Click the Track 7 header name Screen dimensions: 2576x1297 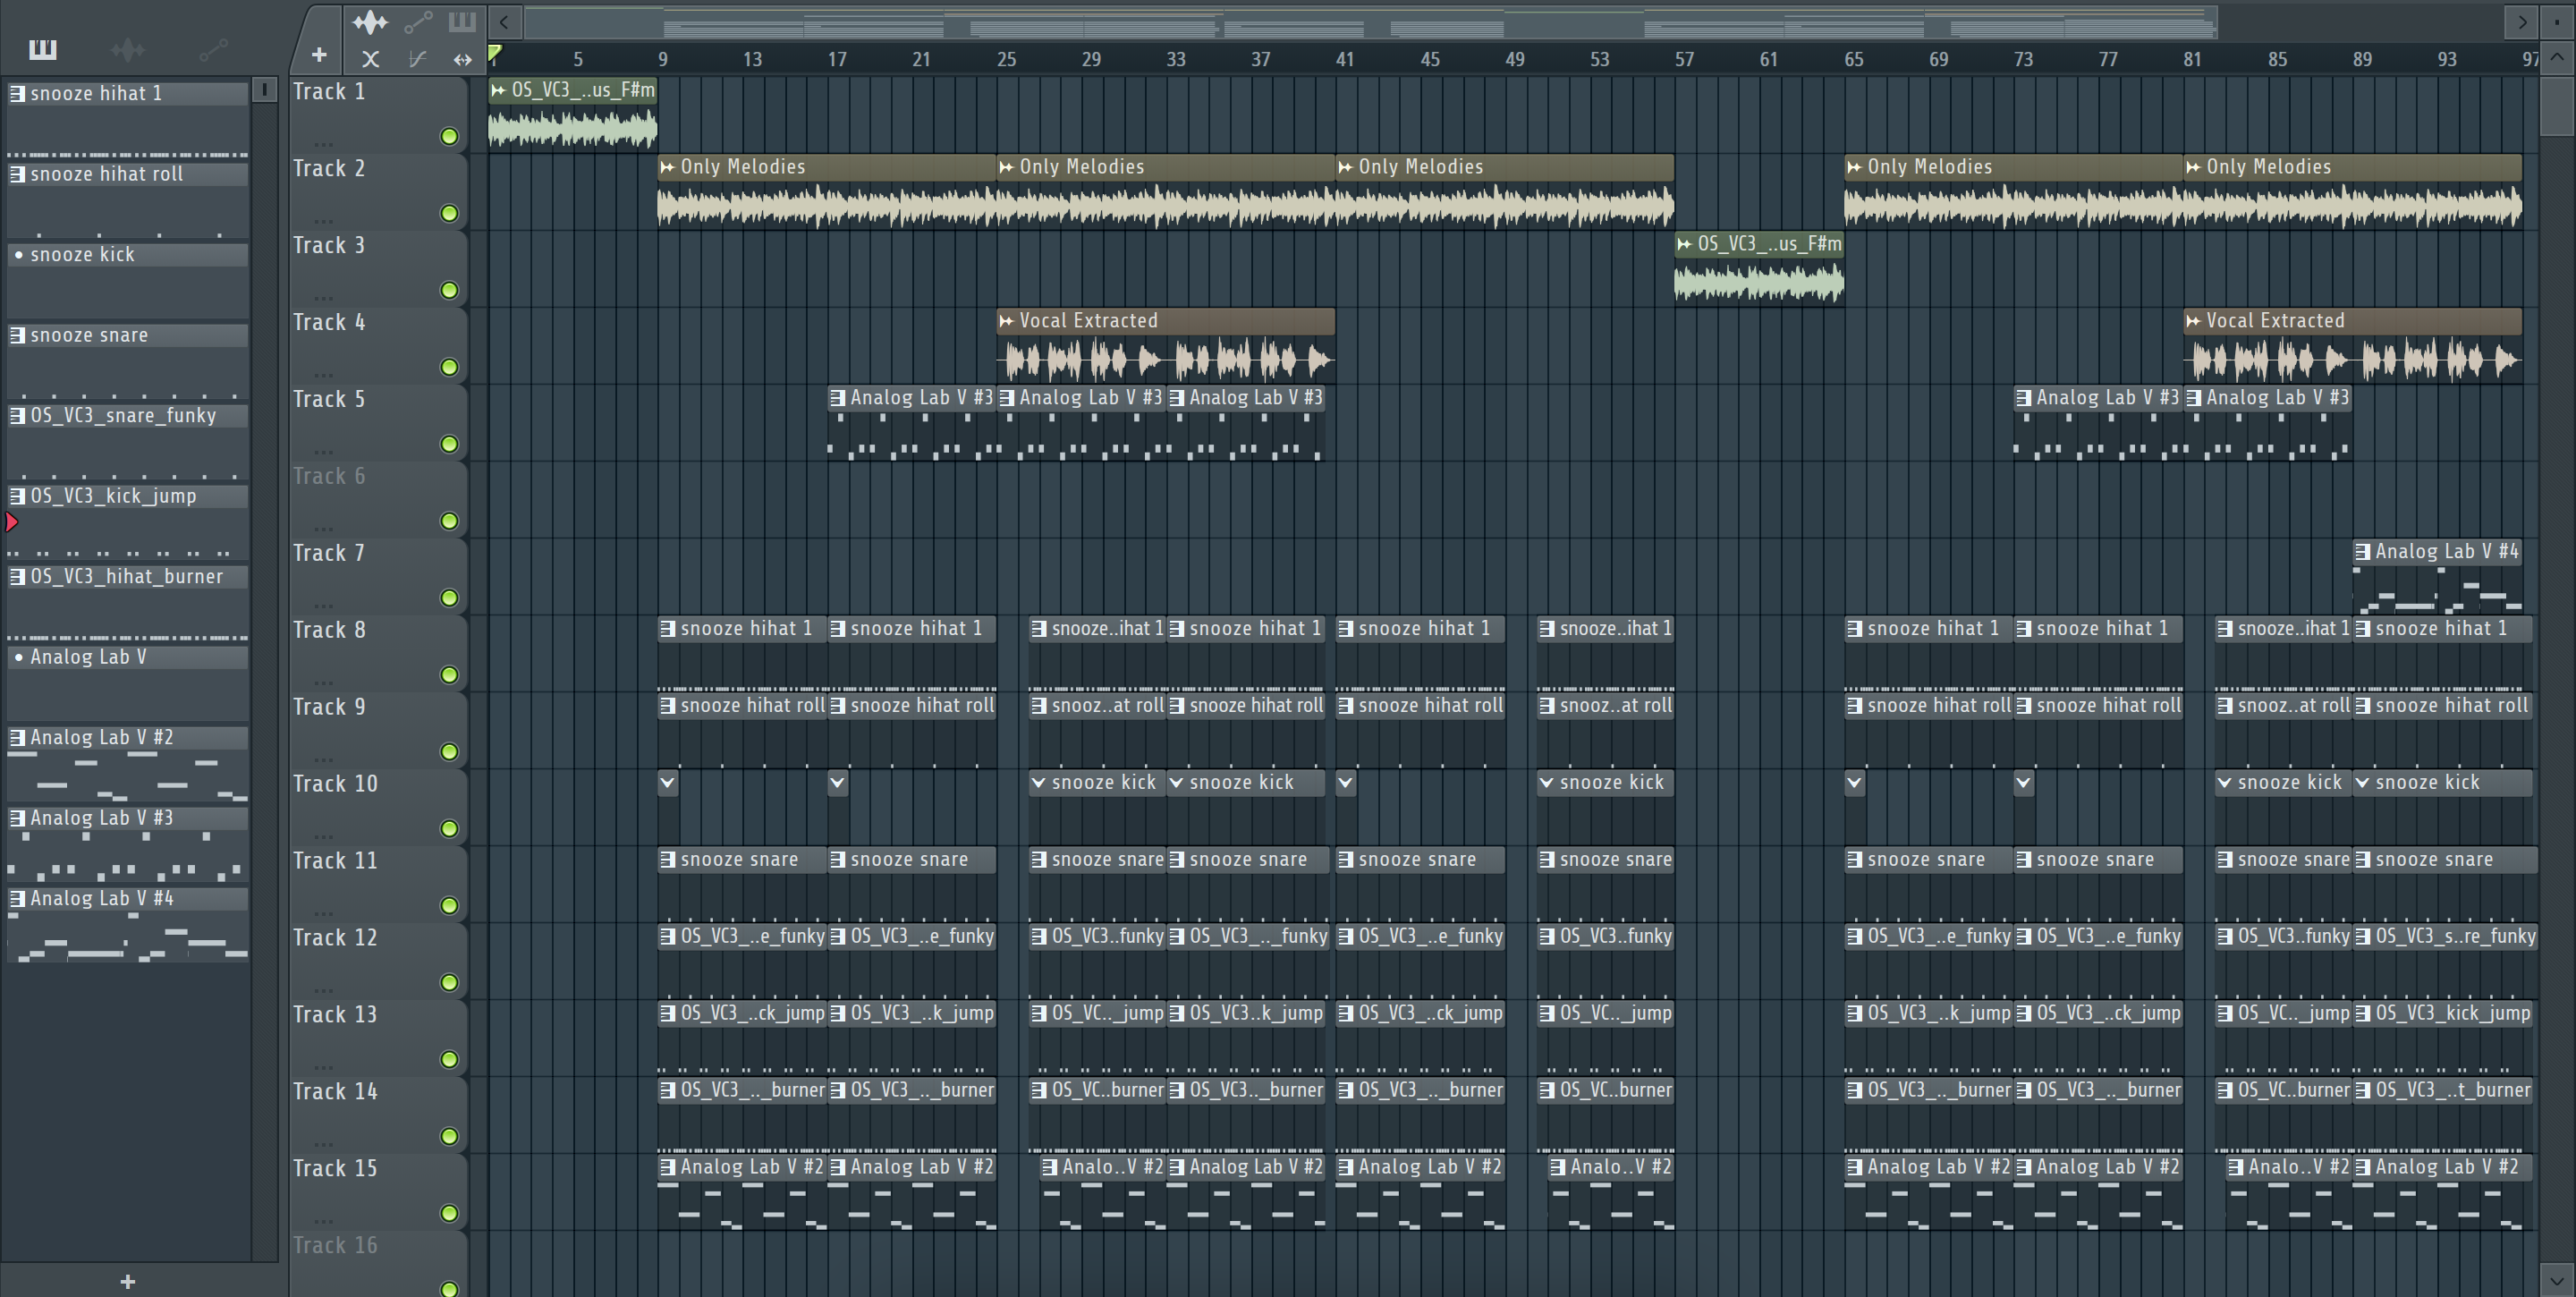pos(329,554)
